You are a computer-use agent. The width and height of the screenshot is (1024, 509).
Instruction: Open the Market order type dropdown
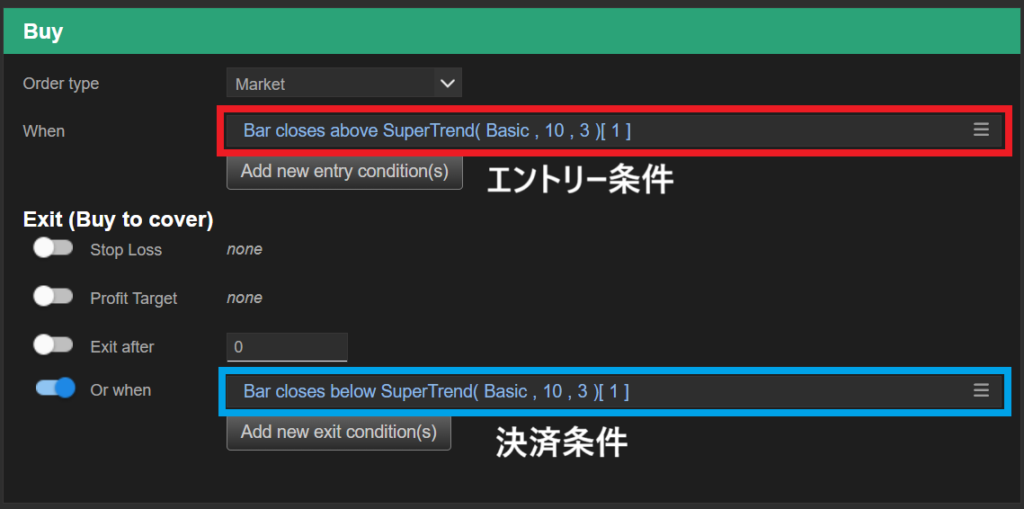(344, 84)
